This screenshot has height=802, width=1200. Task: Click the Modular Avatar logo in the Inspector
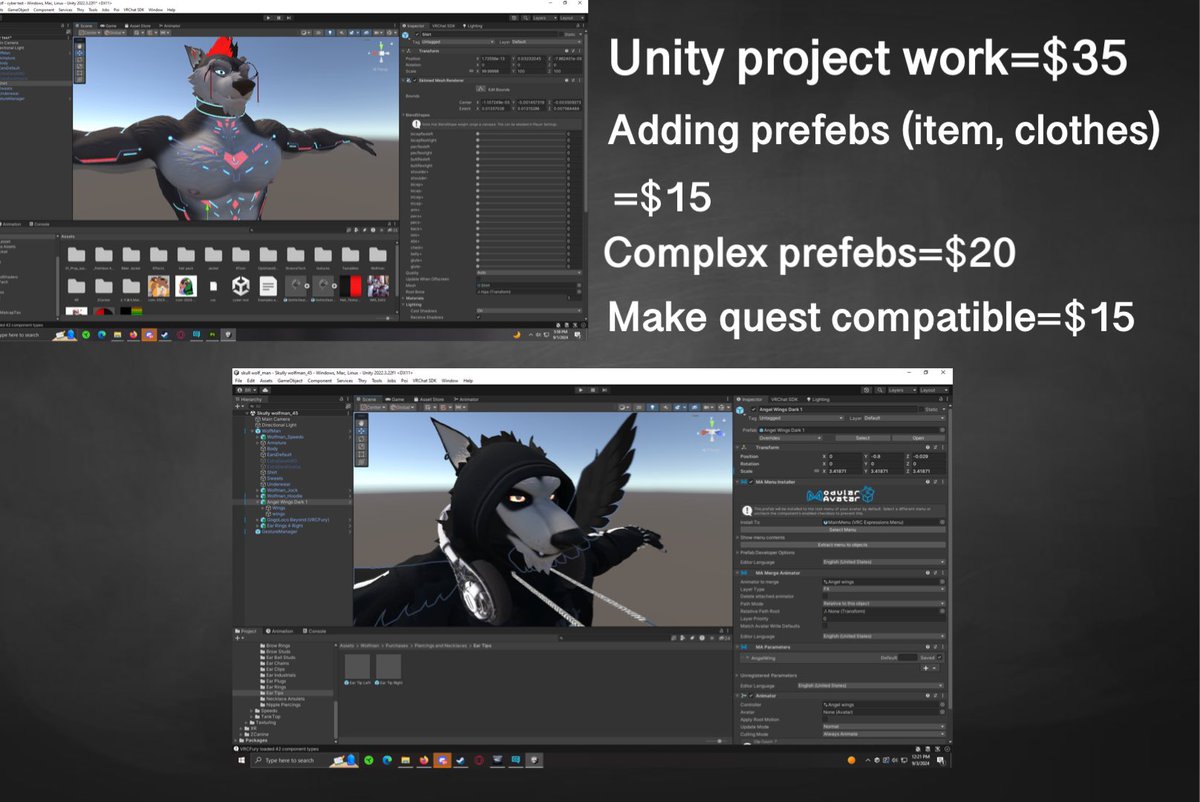pyautogui.click(x=842, y=494)
